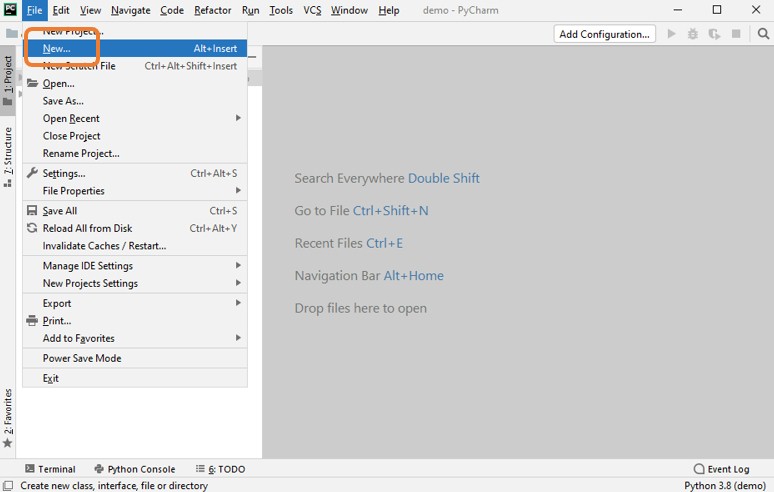Expand Manage IDE Settings submenu arrow
Viewport: 774px width, 492px height.
(238, 265)
